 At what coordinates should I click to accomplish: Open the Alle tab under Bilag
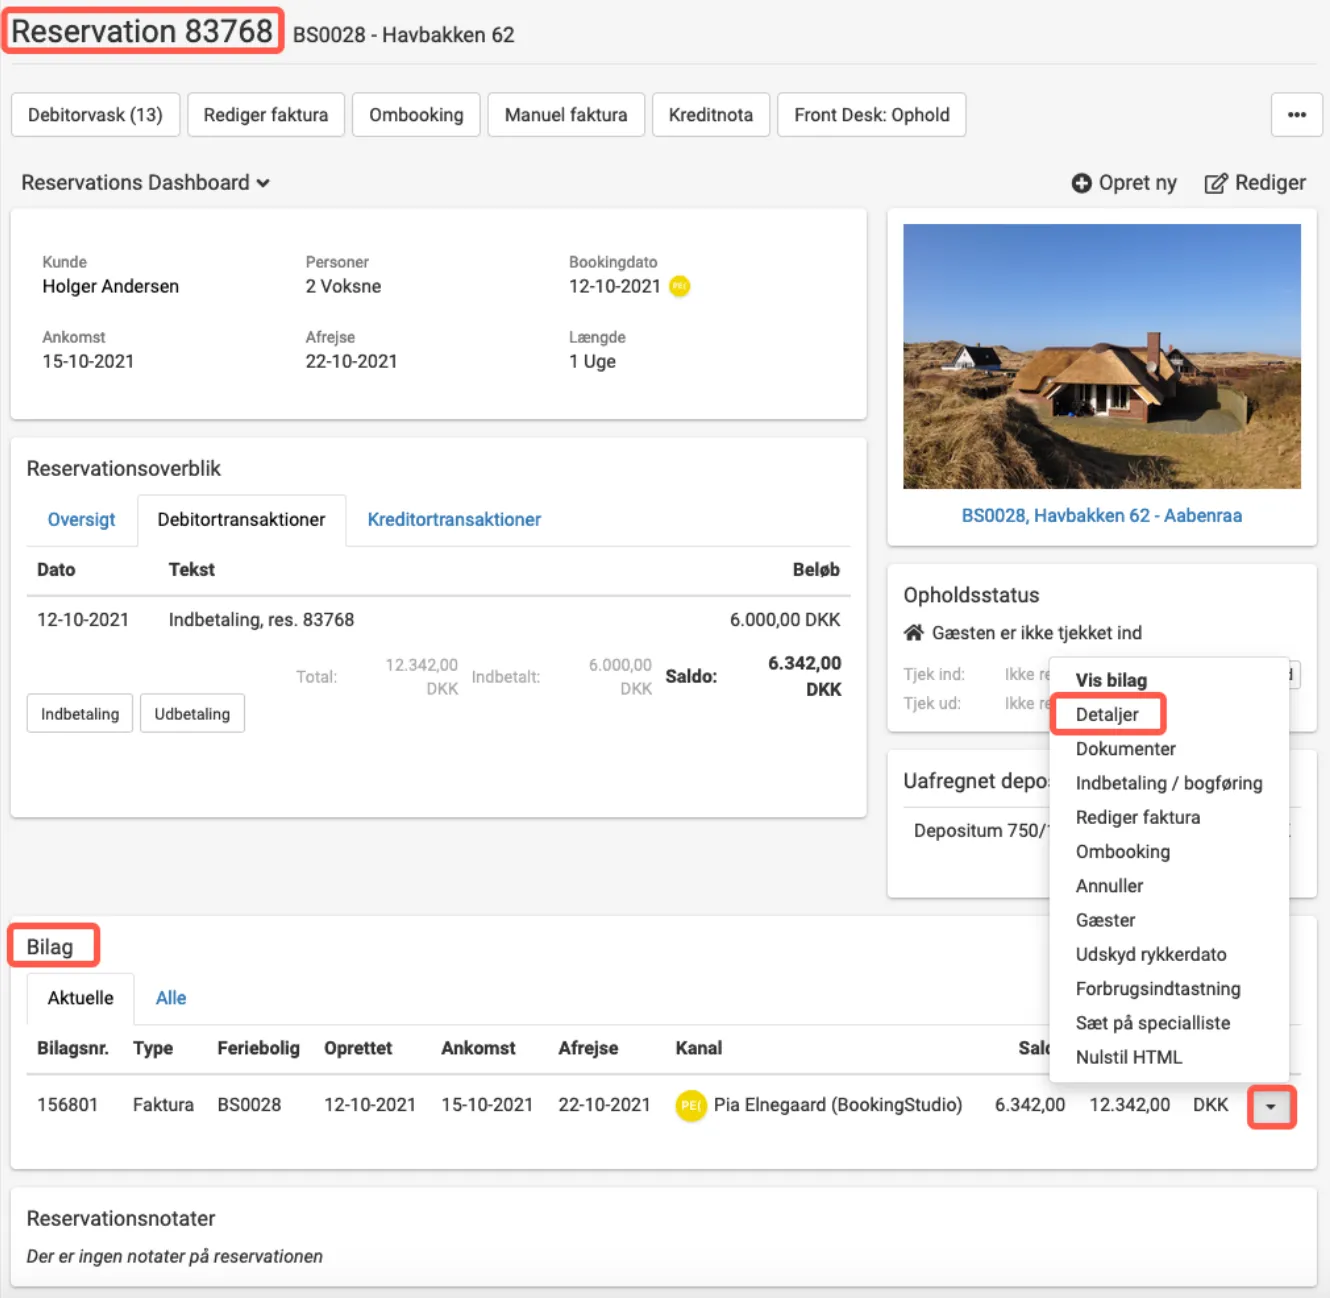pos(170,997)
